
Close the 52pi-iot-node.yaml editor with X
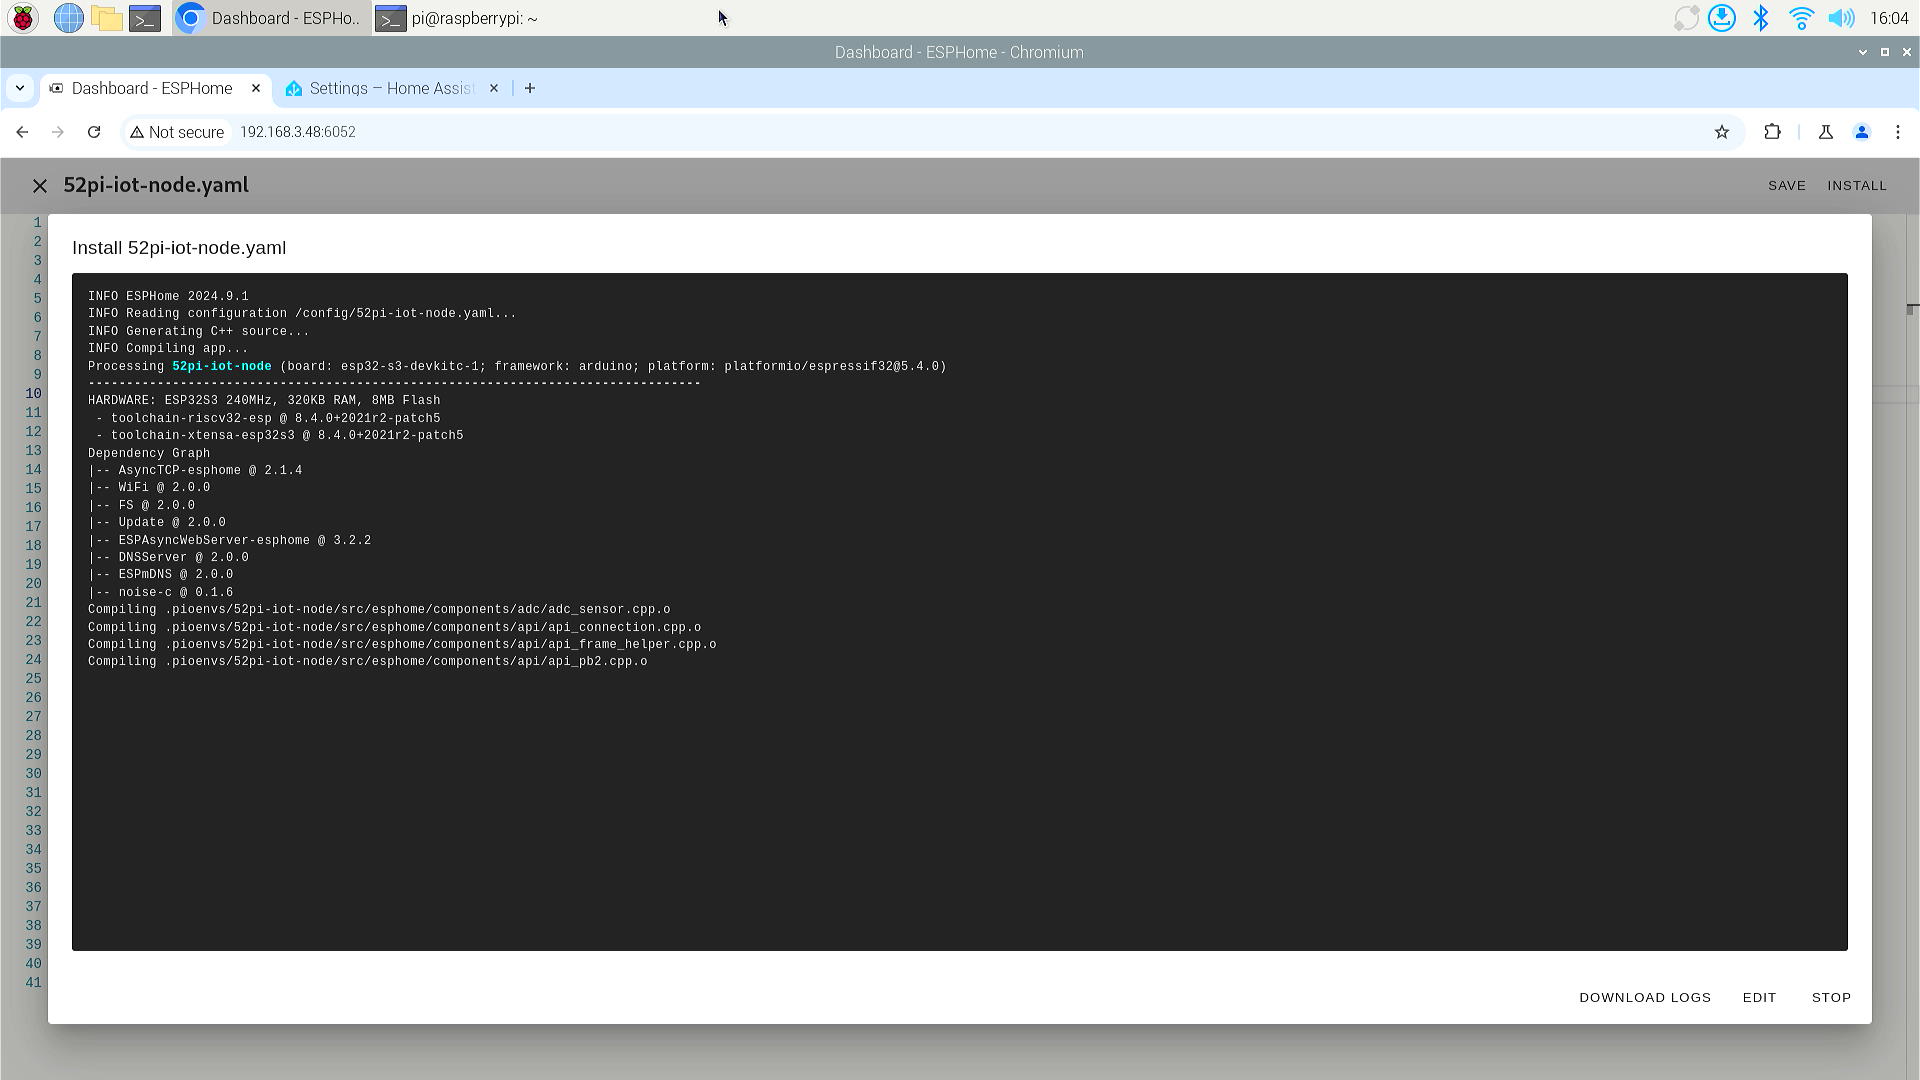[x=40, y=186]
